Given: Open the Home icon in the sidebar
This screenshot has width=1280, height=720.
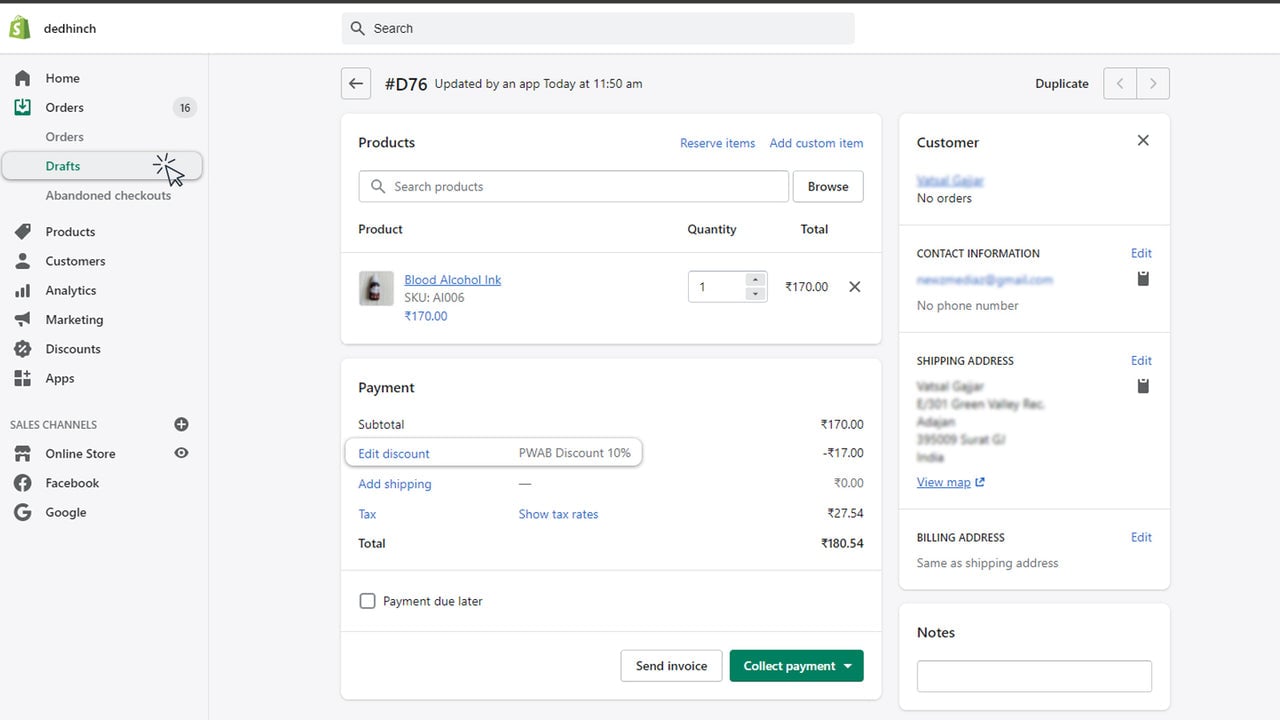Looking at the screenshot, I should click(x=23, y=78).
